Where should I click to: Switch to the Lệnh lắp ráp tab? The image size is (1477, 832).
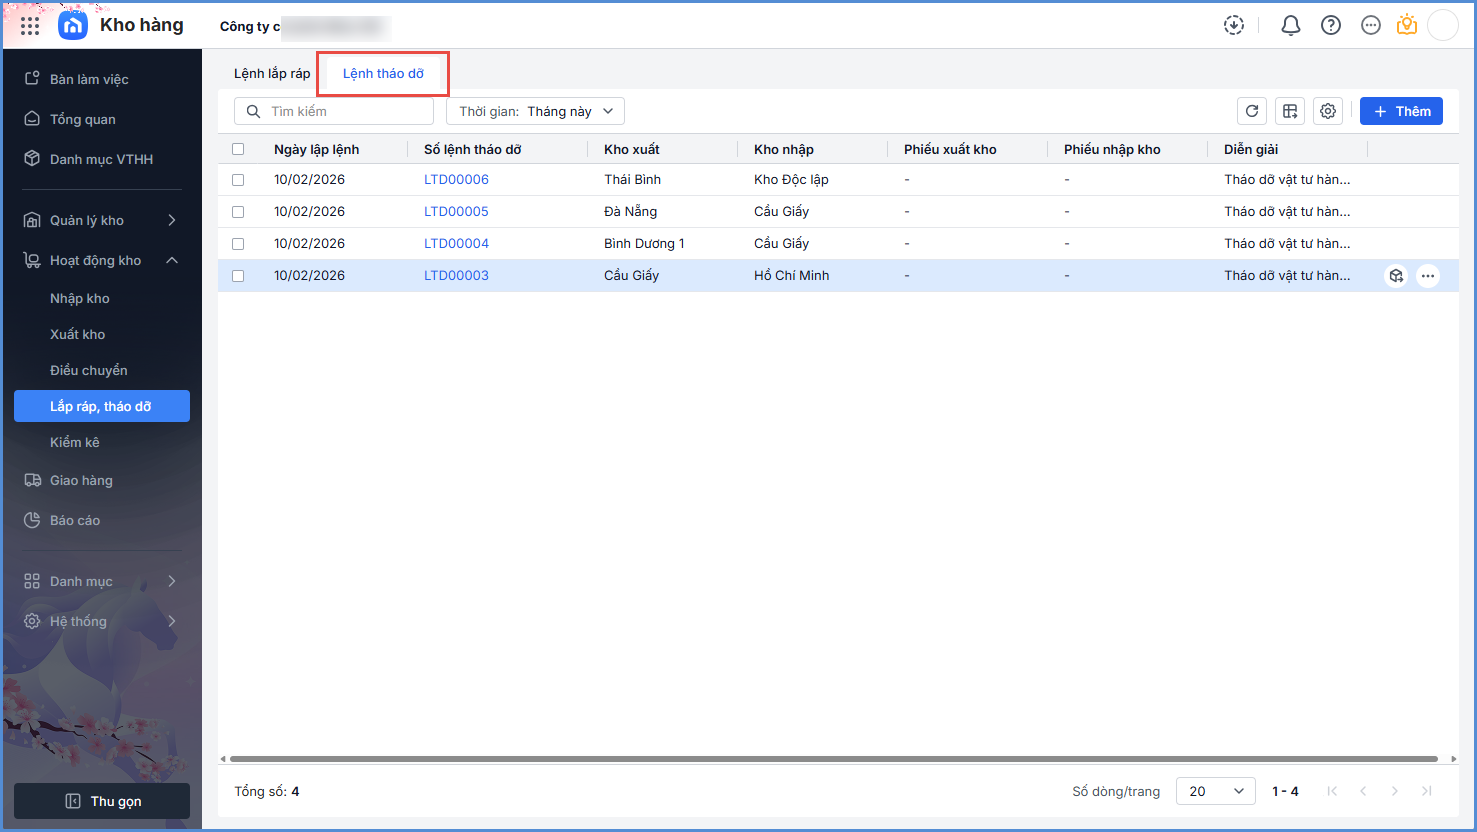[x=272, y=73]
